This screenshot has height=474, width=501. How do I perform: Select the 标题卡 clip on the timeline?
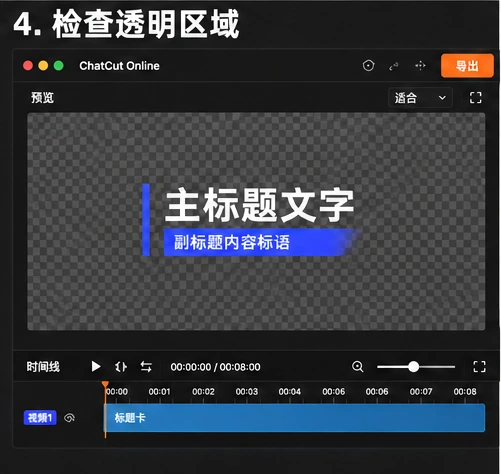[x=295, y=418]
